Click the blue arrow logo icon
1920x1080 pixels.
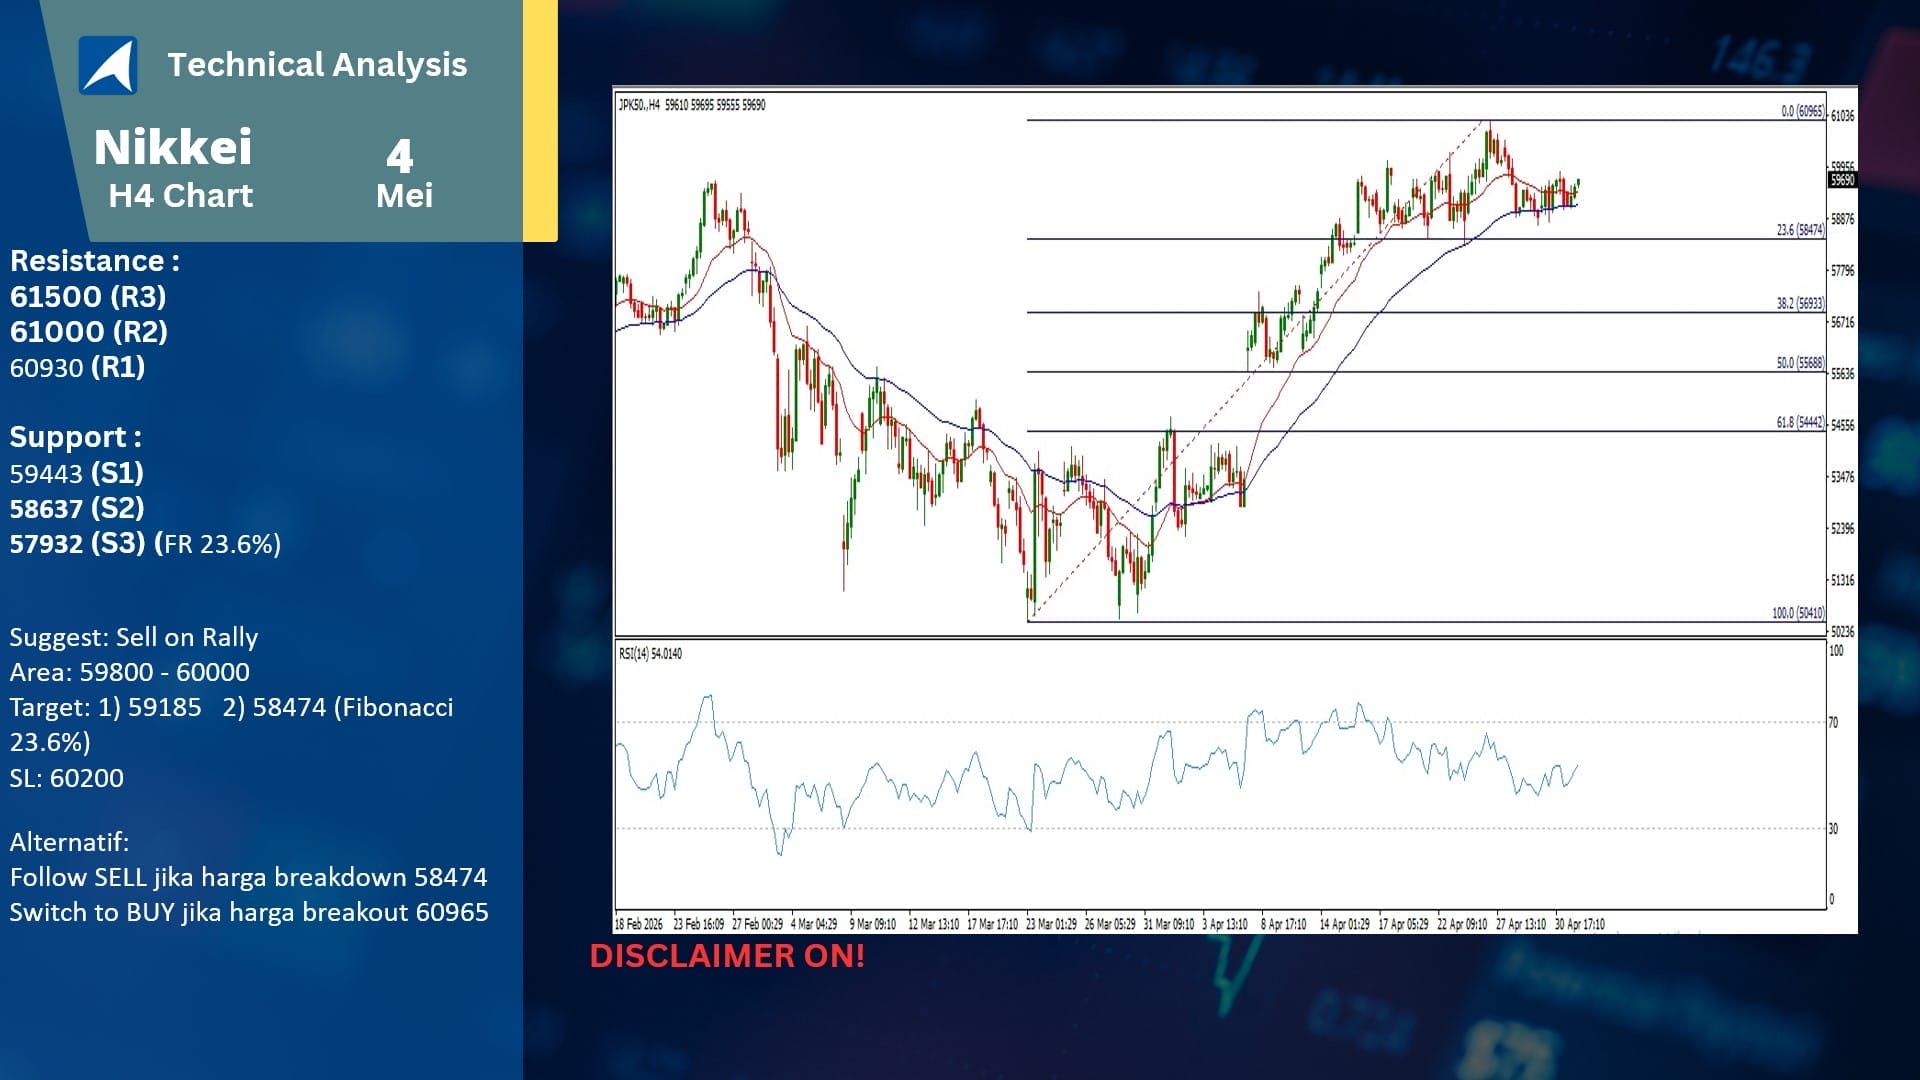108,65
